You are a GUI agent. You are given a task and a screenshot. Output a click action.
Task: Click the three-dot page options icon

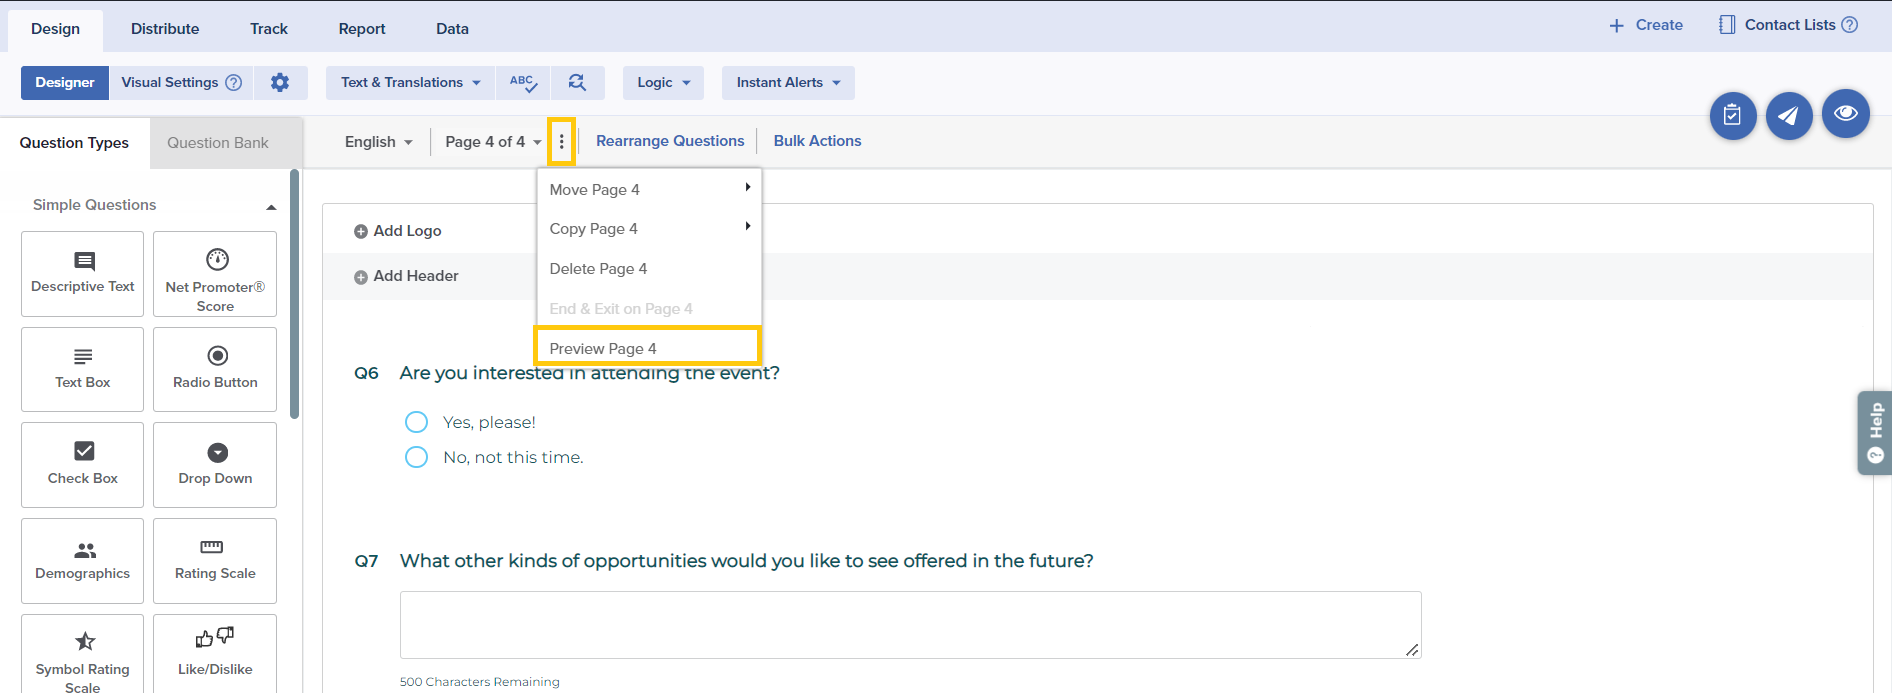(x=561, y=142)
